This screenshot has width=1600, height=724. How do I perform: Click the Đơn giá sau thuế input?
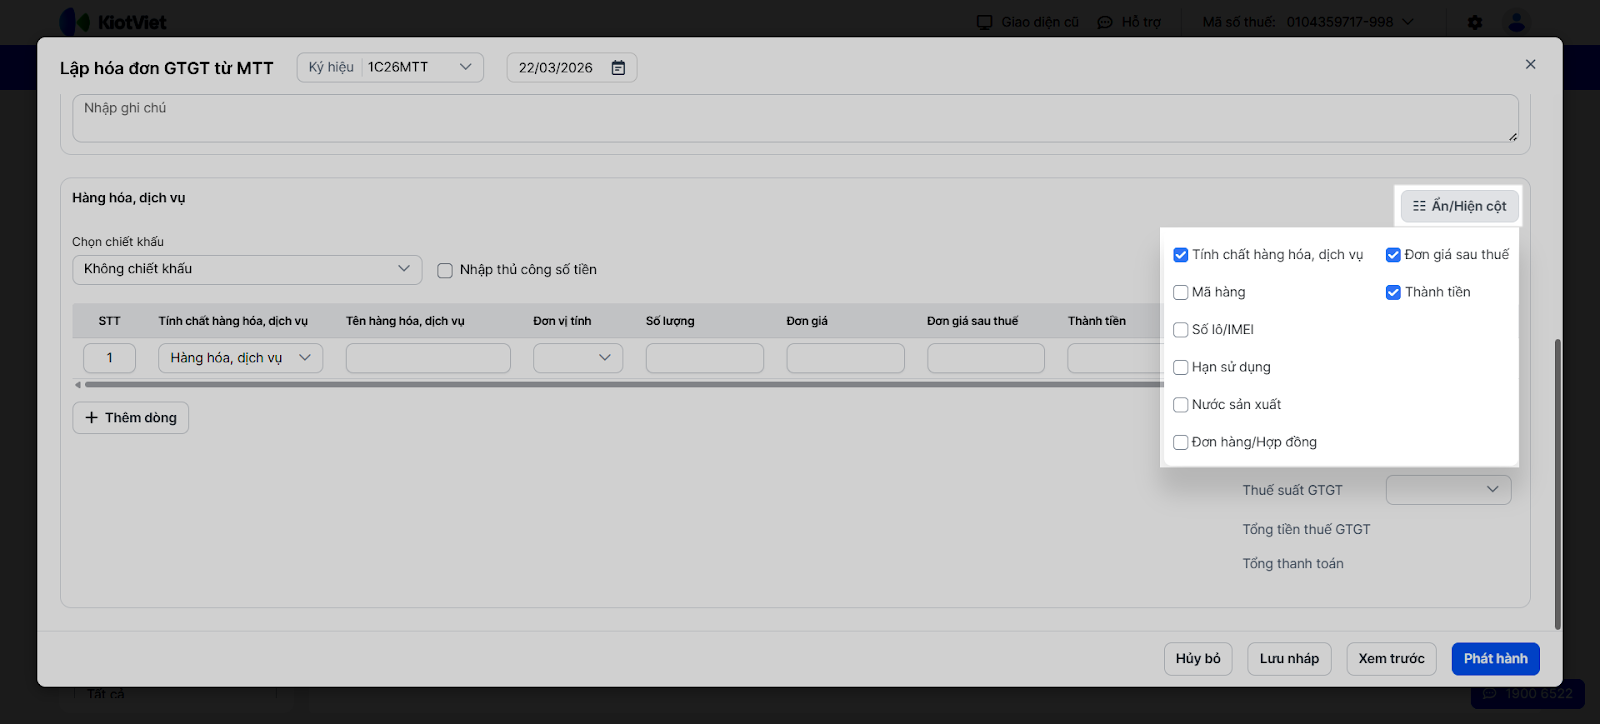986,358
